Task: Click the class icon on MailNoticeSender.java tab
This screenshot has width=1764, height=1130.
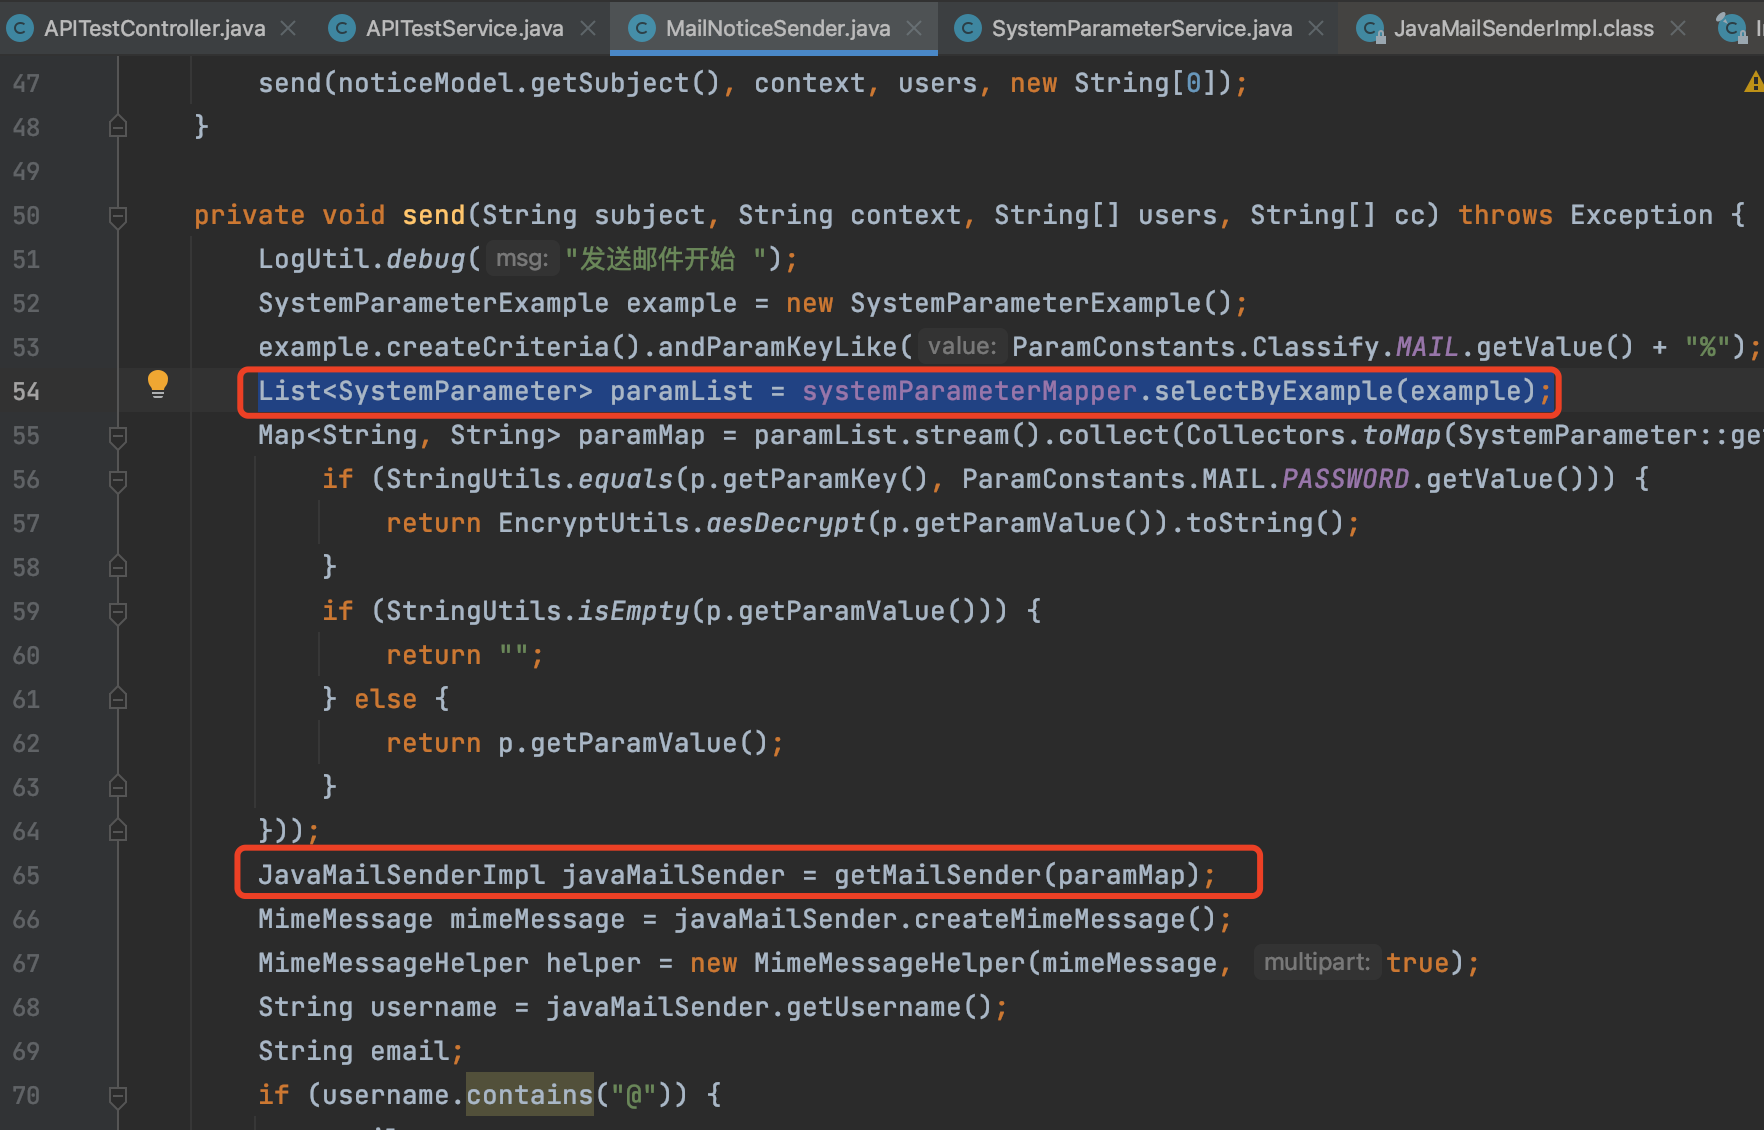Action: [640, 28]
